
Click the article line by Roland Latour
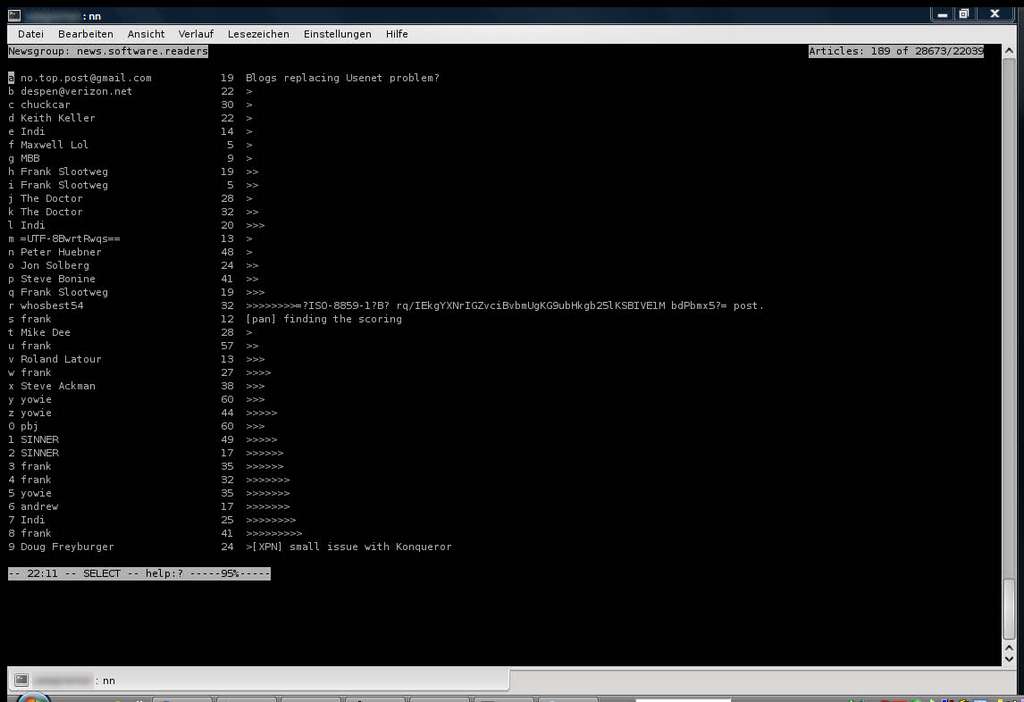pos(60,359)
